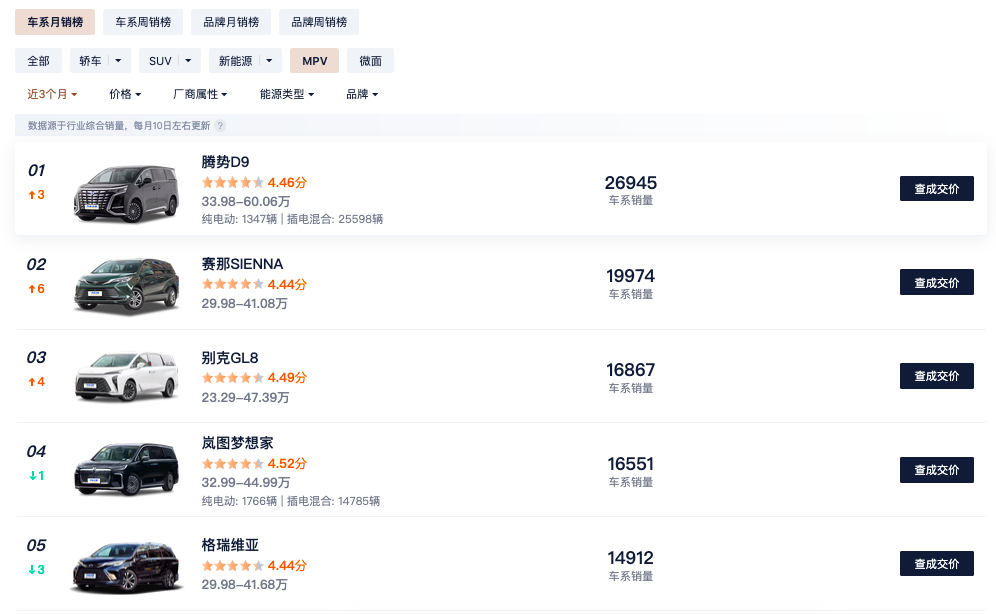Screen dimensions: 996x615
Task: Switch to 品牌周销榜 tab
Action: tap(319, 22)
